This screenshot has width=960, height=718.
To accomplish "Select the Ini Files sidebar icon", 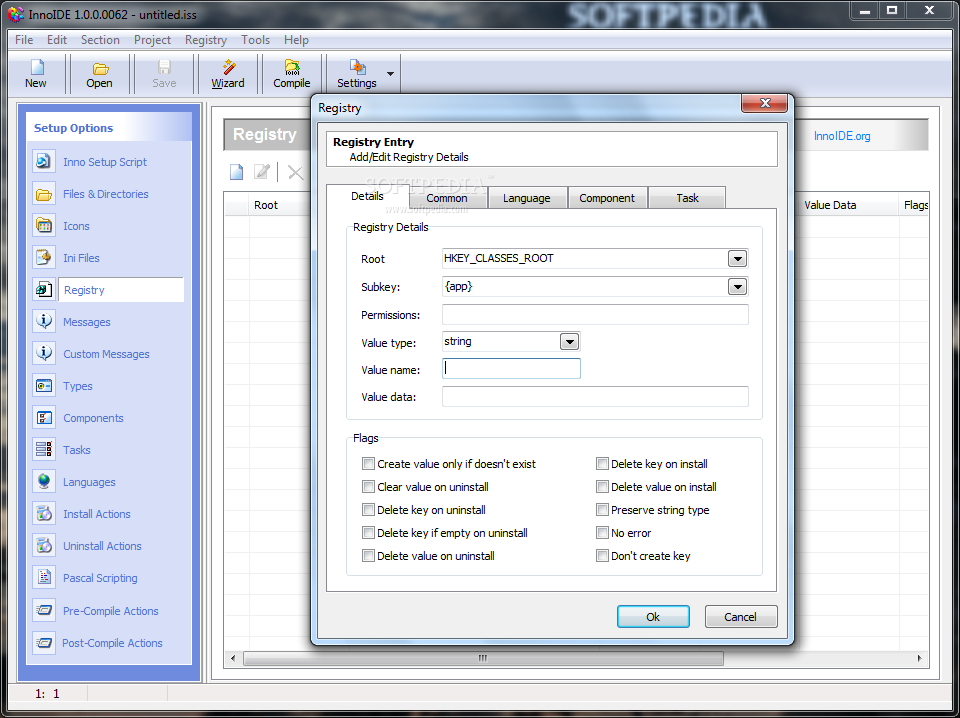I will 44,258.
